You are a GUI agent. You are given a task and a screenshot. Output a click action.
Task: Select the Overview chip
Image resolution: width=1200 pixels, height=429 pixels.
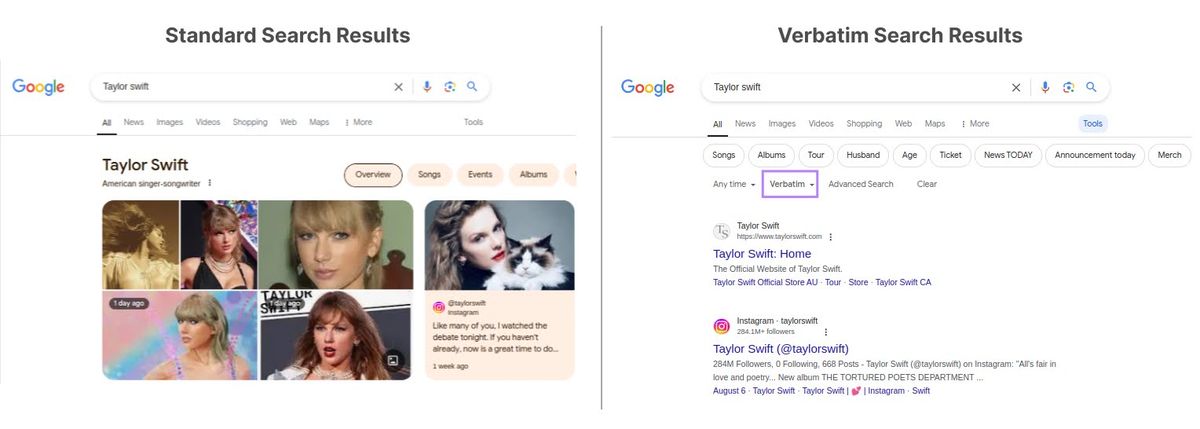[x=373, y=175]
